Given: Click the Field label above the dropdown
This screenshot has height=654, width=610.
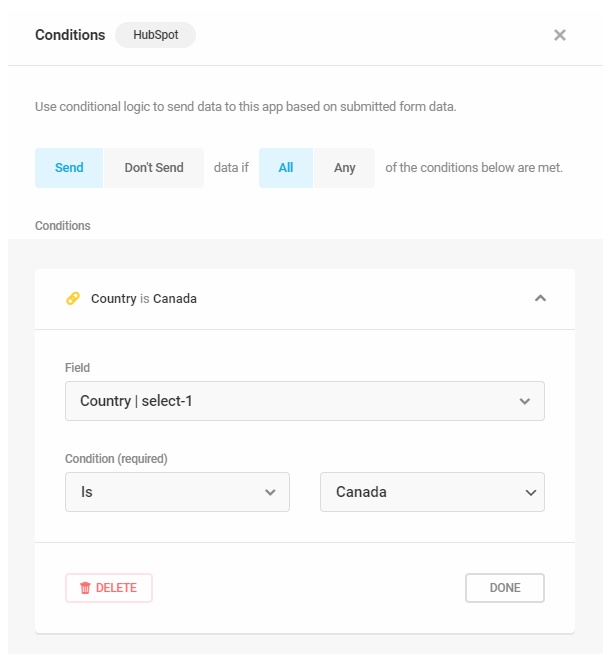Looking at the screenshot, I should 78,368.
